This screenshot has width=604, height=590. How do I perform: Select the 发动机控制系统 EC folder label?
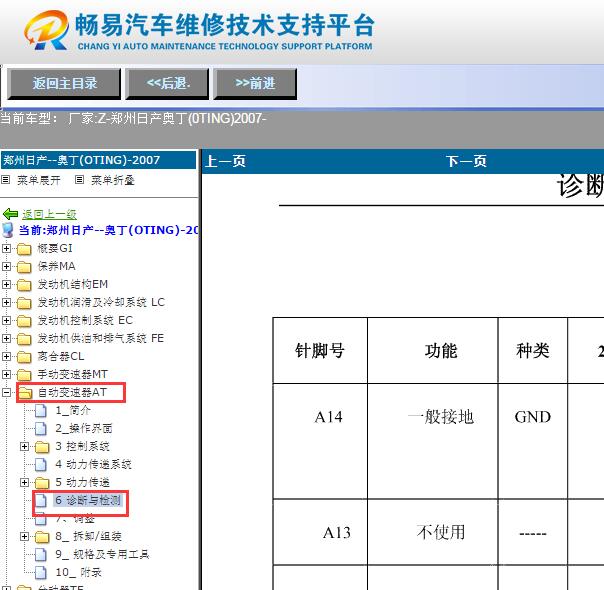pyautogui.click(x=85, y=320)
